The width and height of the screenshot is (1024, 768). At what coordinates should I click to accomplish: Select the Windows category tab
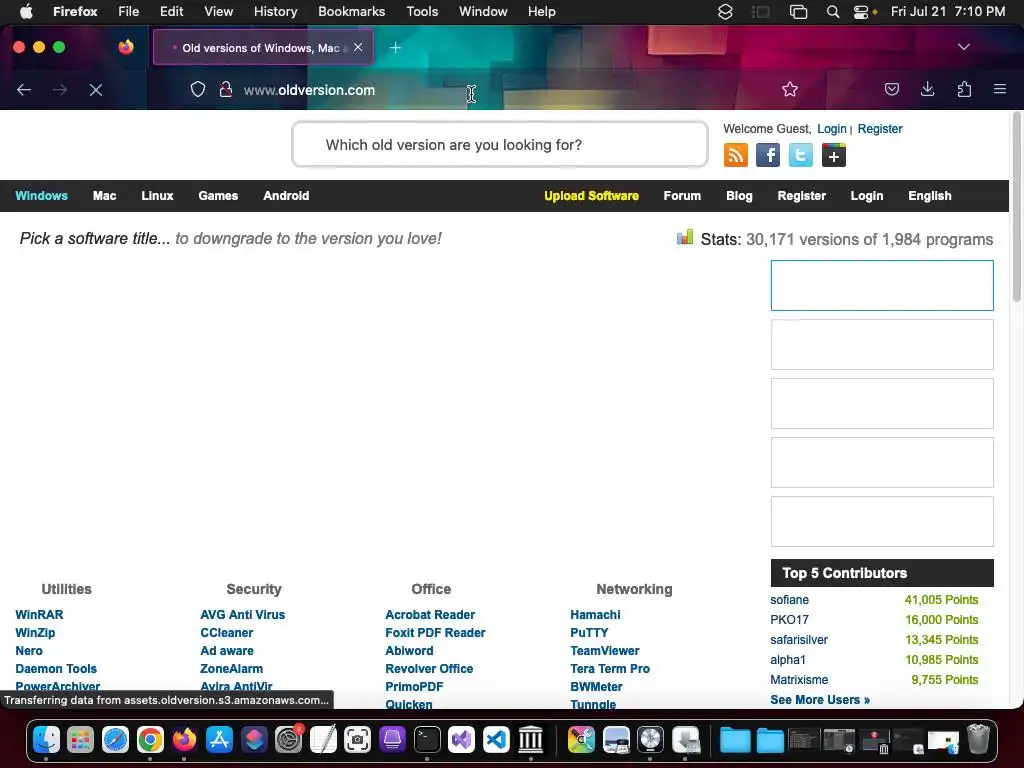[41, 196]
